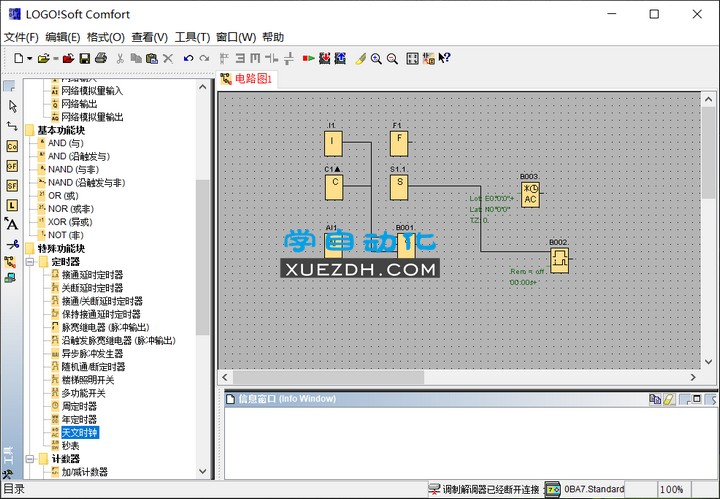This screenshot has width=720, height=499.
Task: Open a file via the folder icon
Action: [44, 58]
